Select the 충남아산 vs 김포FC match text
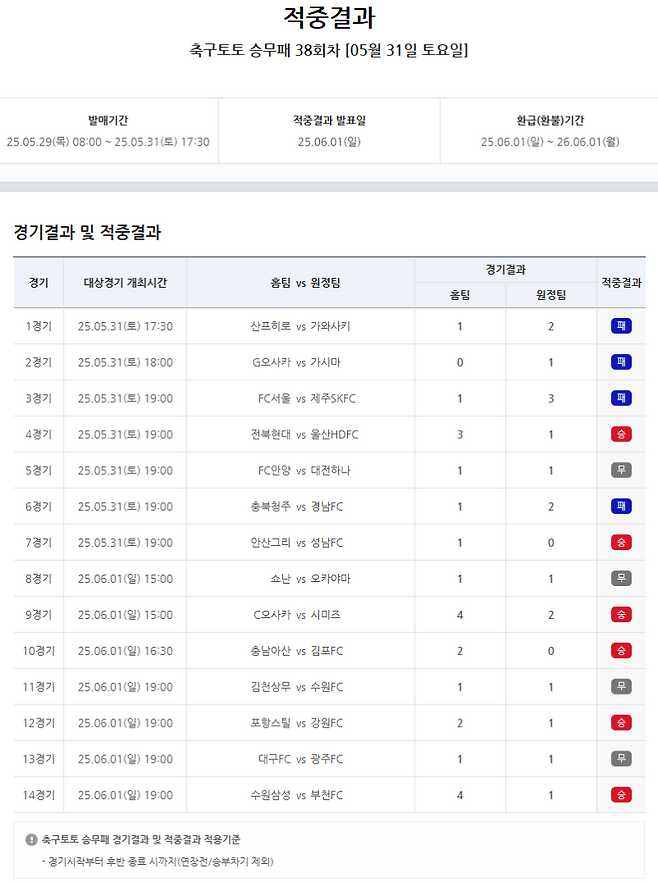The width and height of the screenshot is (658, 882). 296,651
